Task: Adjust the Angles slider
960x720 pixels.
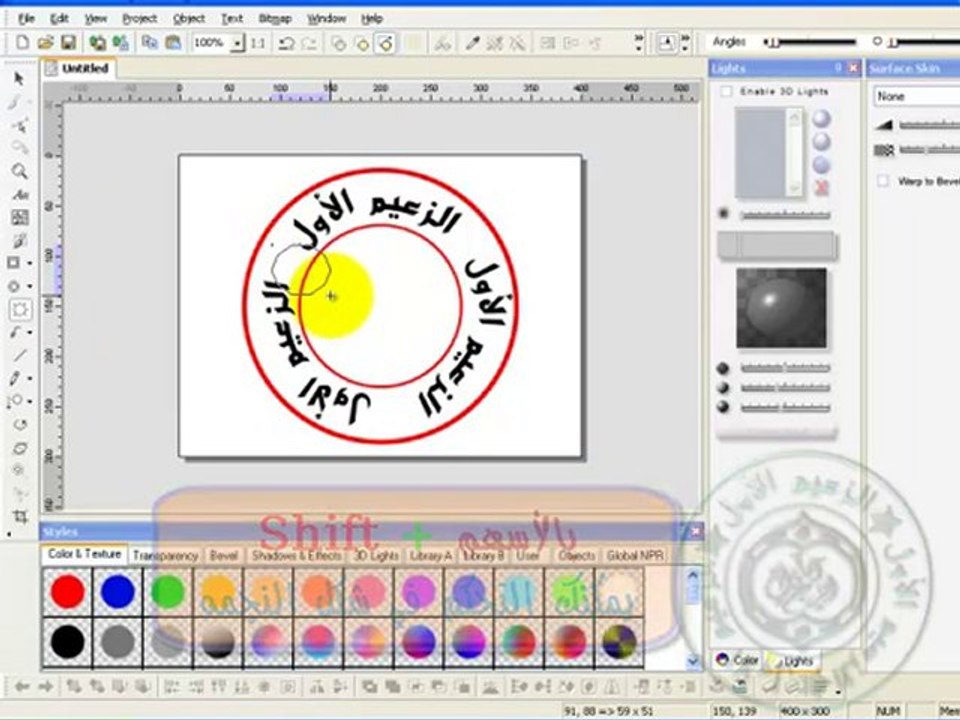Action: click(x=809, y=42)
